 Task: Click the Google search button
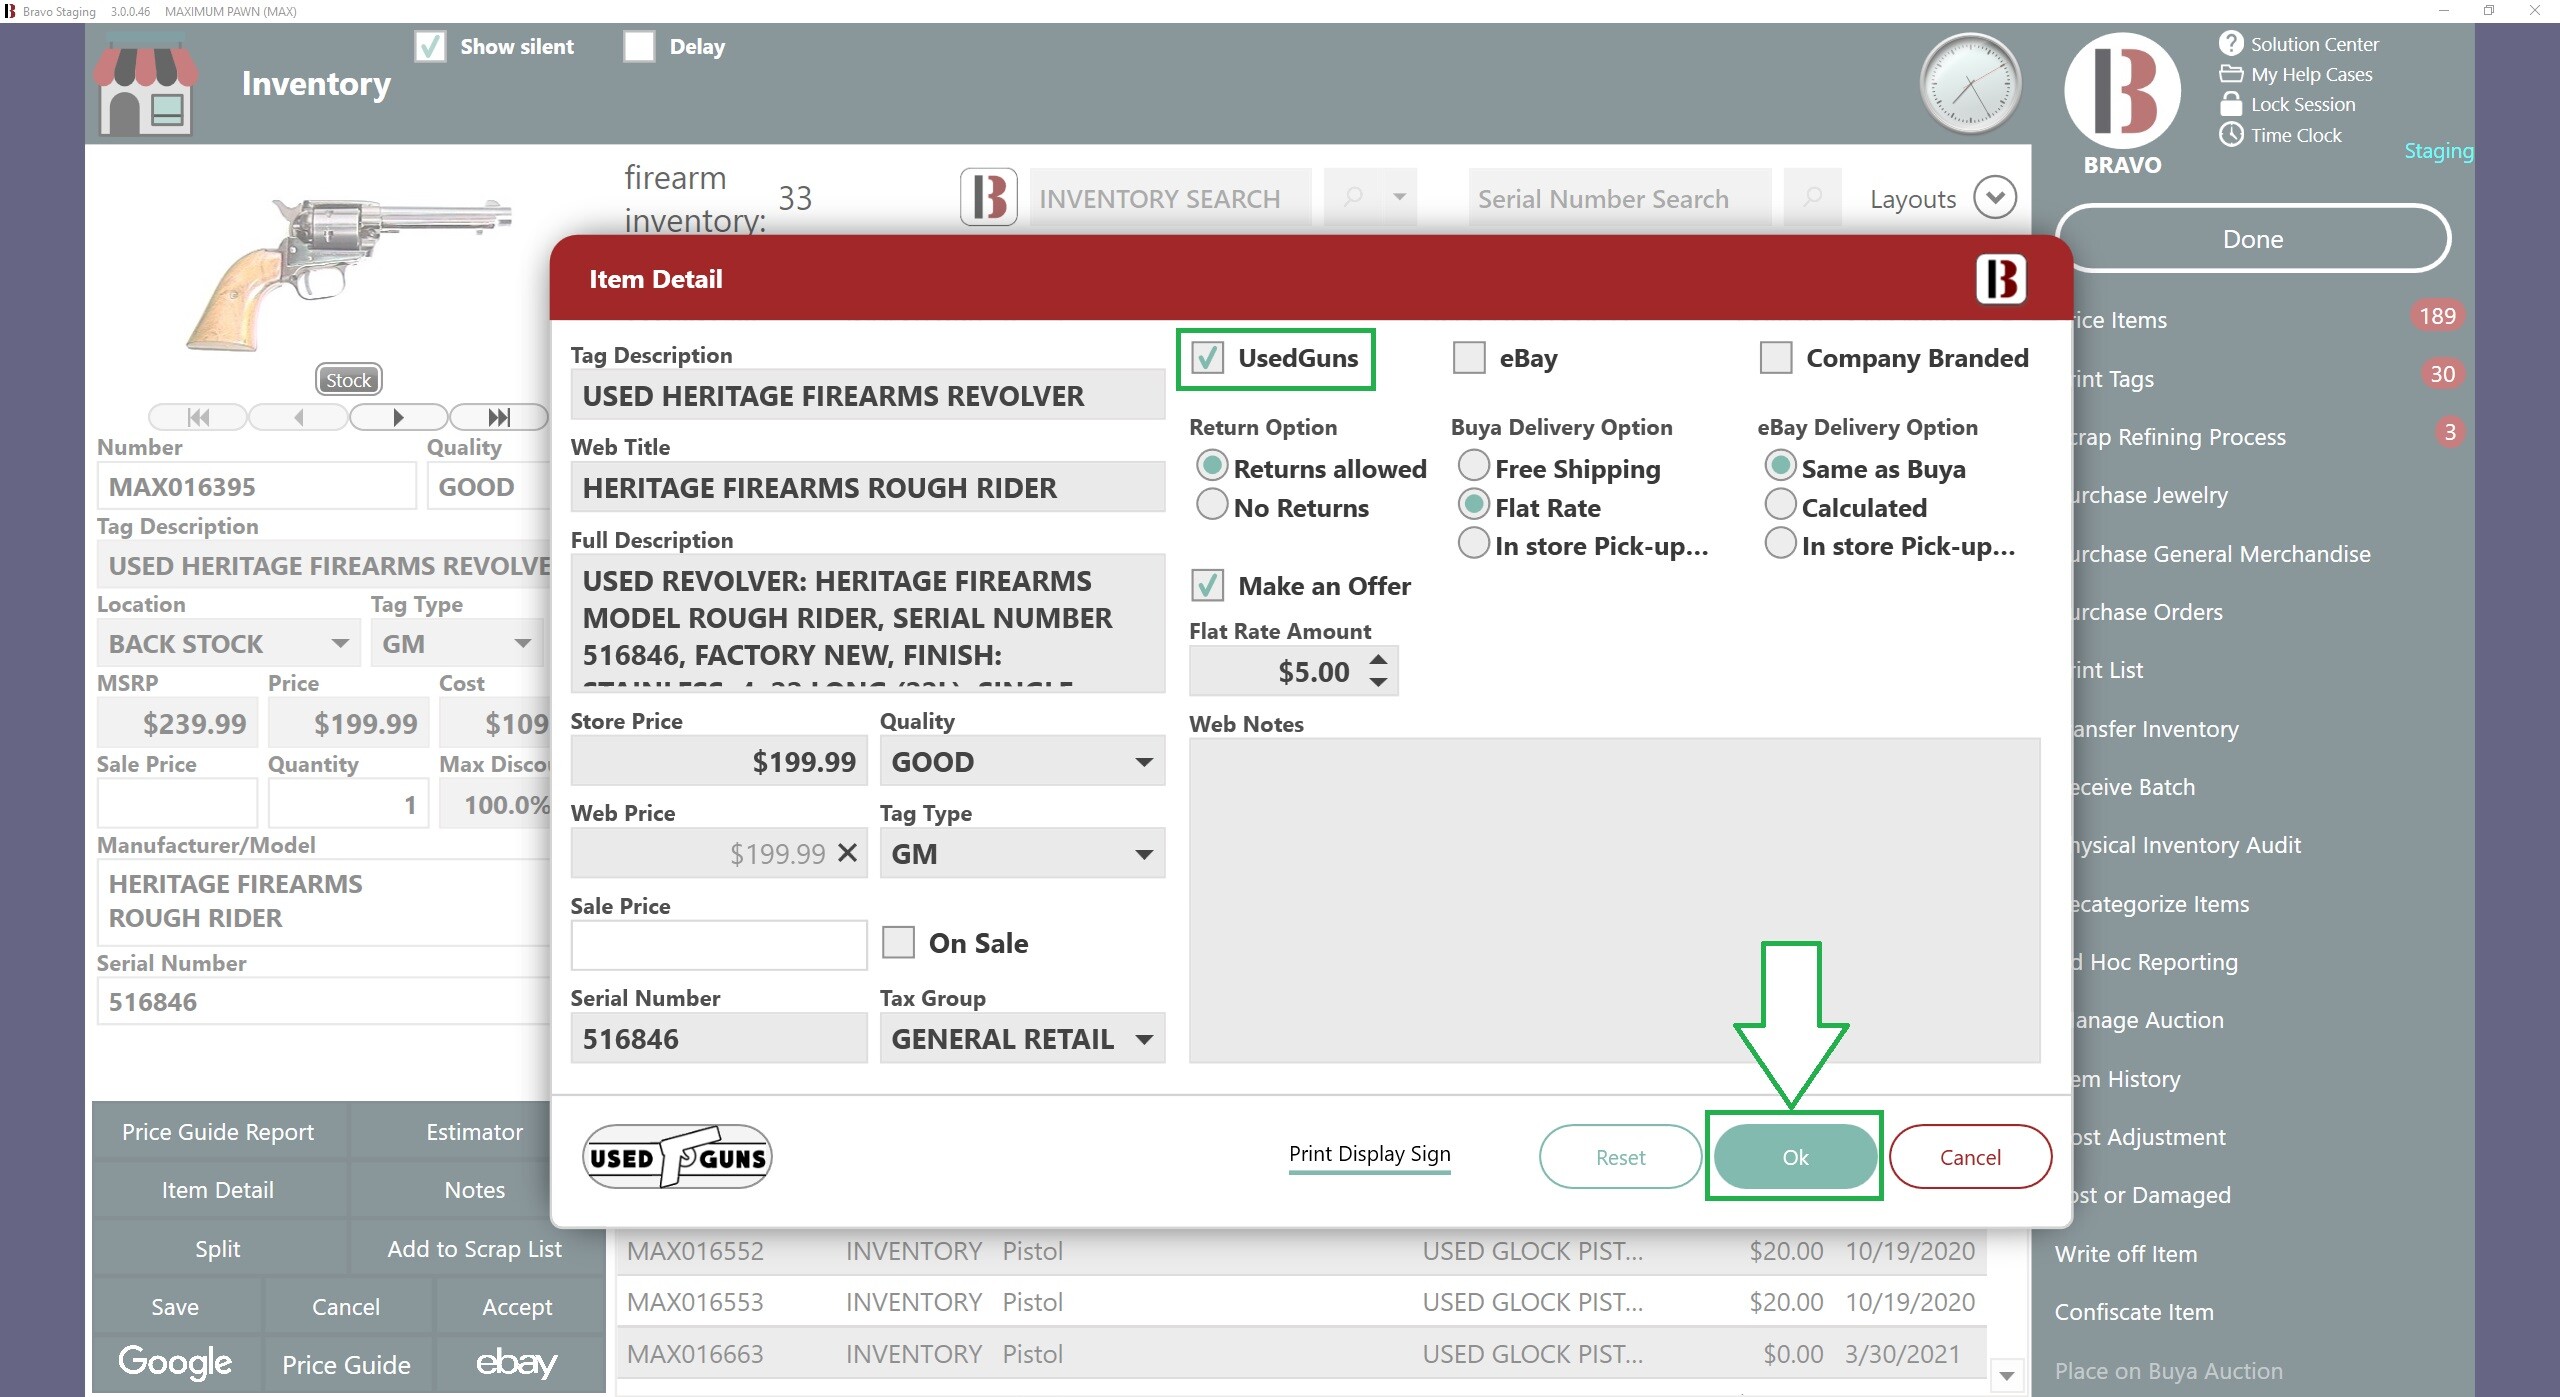click(x=175, y=1362)
